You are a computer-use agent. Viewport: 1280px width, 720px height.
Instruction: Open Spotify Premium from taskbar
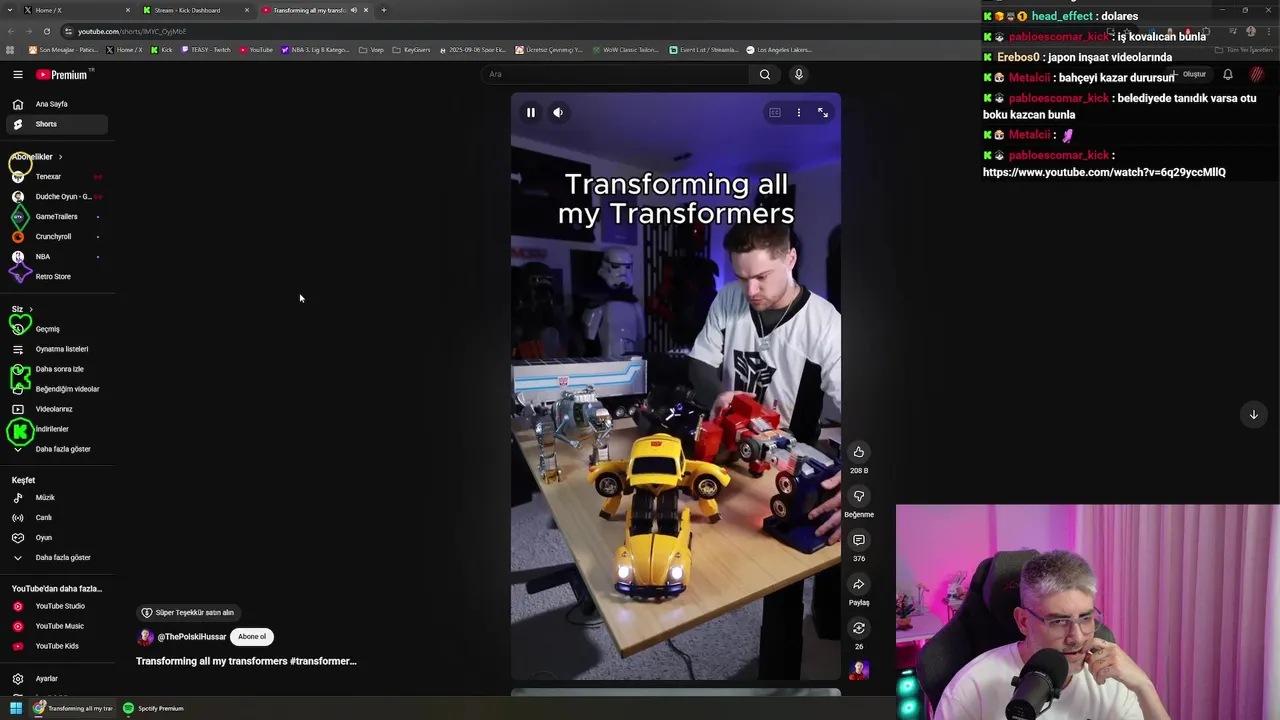(x=154, y=708)
